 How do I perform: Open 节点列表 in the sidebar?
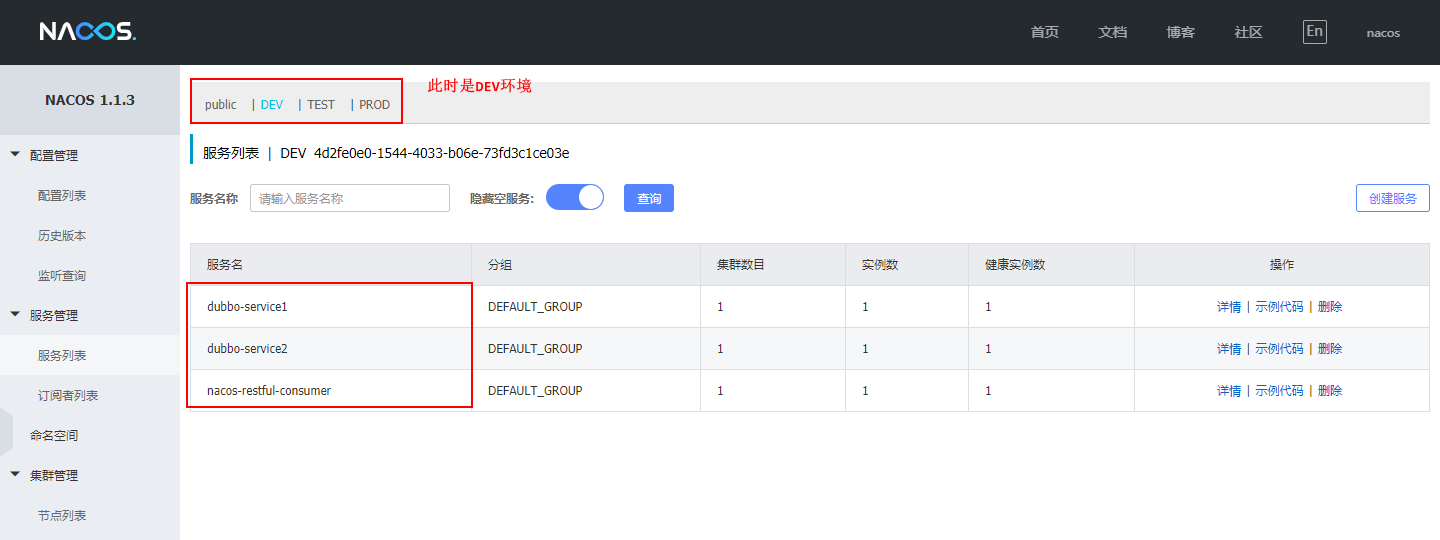click(62, 515)
